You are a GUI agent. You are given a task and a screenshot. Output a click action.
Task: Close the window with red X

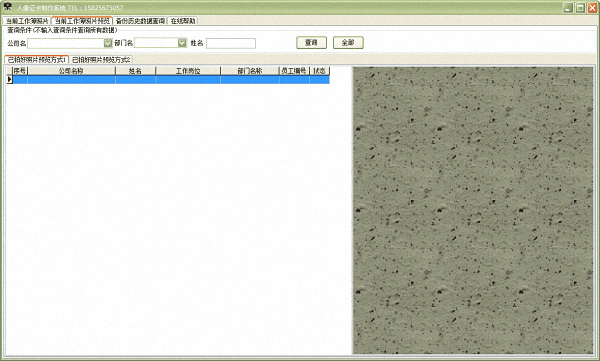tap(592, 8)
